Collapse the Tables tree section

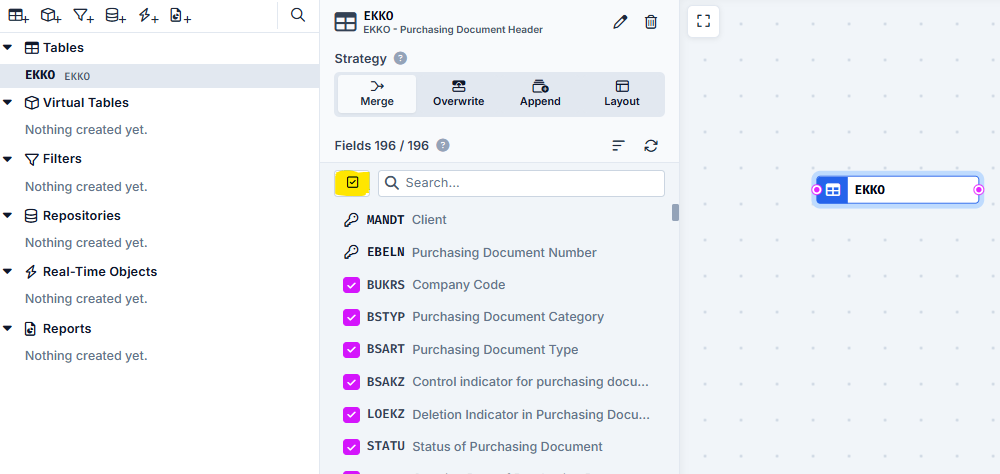(8, 47)
